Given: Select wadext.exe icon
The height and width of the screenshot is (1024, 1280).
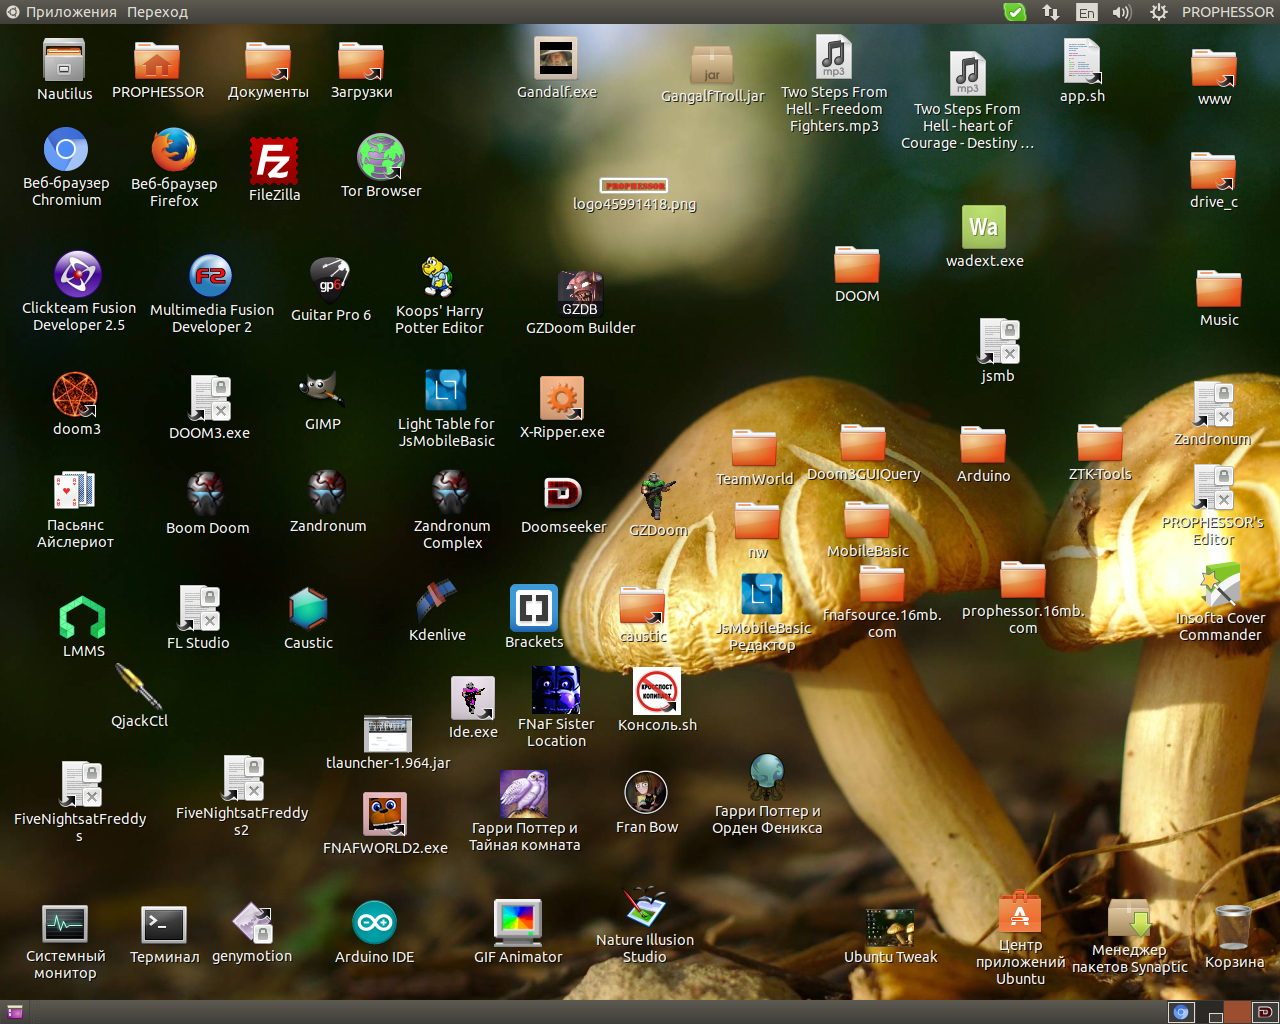Looking at the screenshot, I should pos(984,227).
